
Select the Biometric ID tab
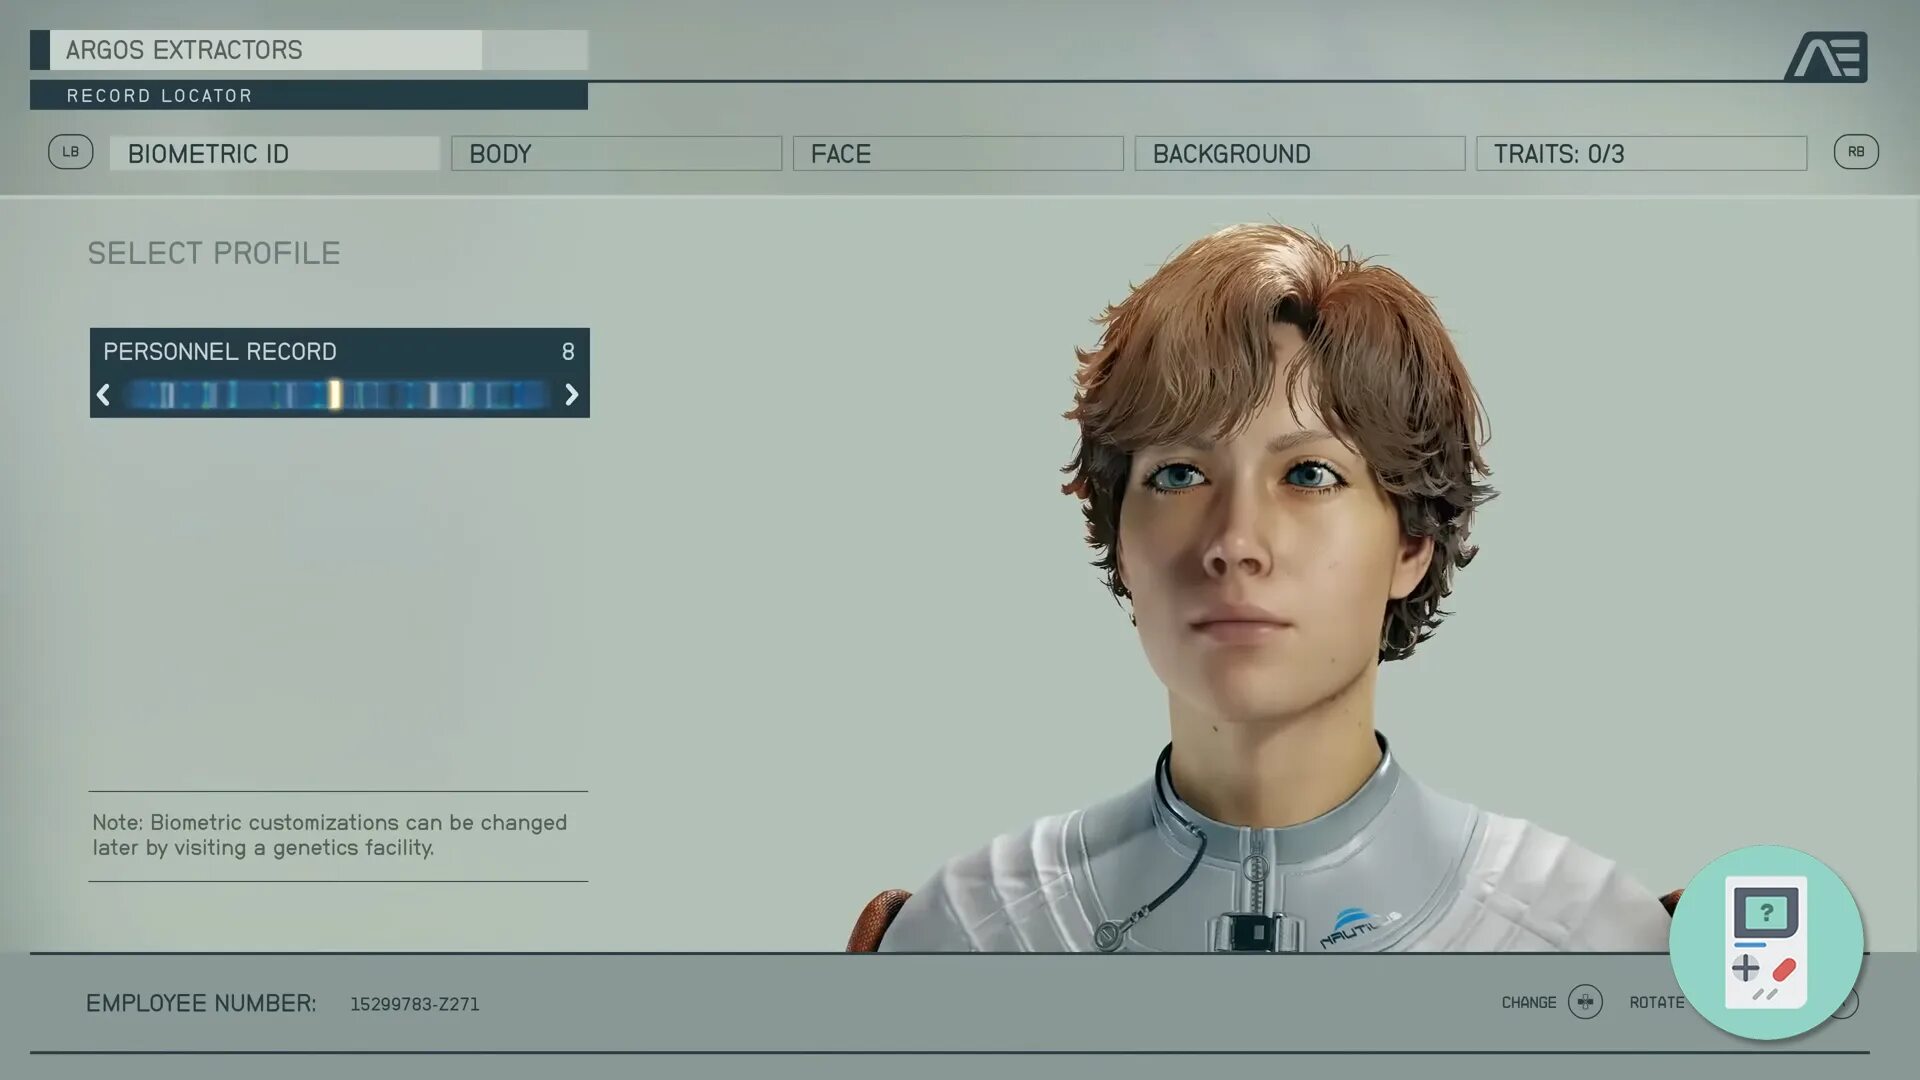click(x=274, y=154)
